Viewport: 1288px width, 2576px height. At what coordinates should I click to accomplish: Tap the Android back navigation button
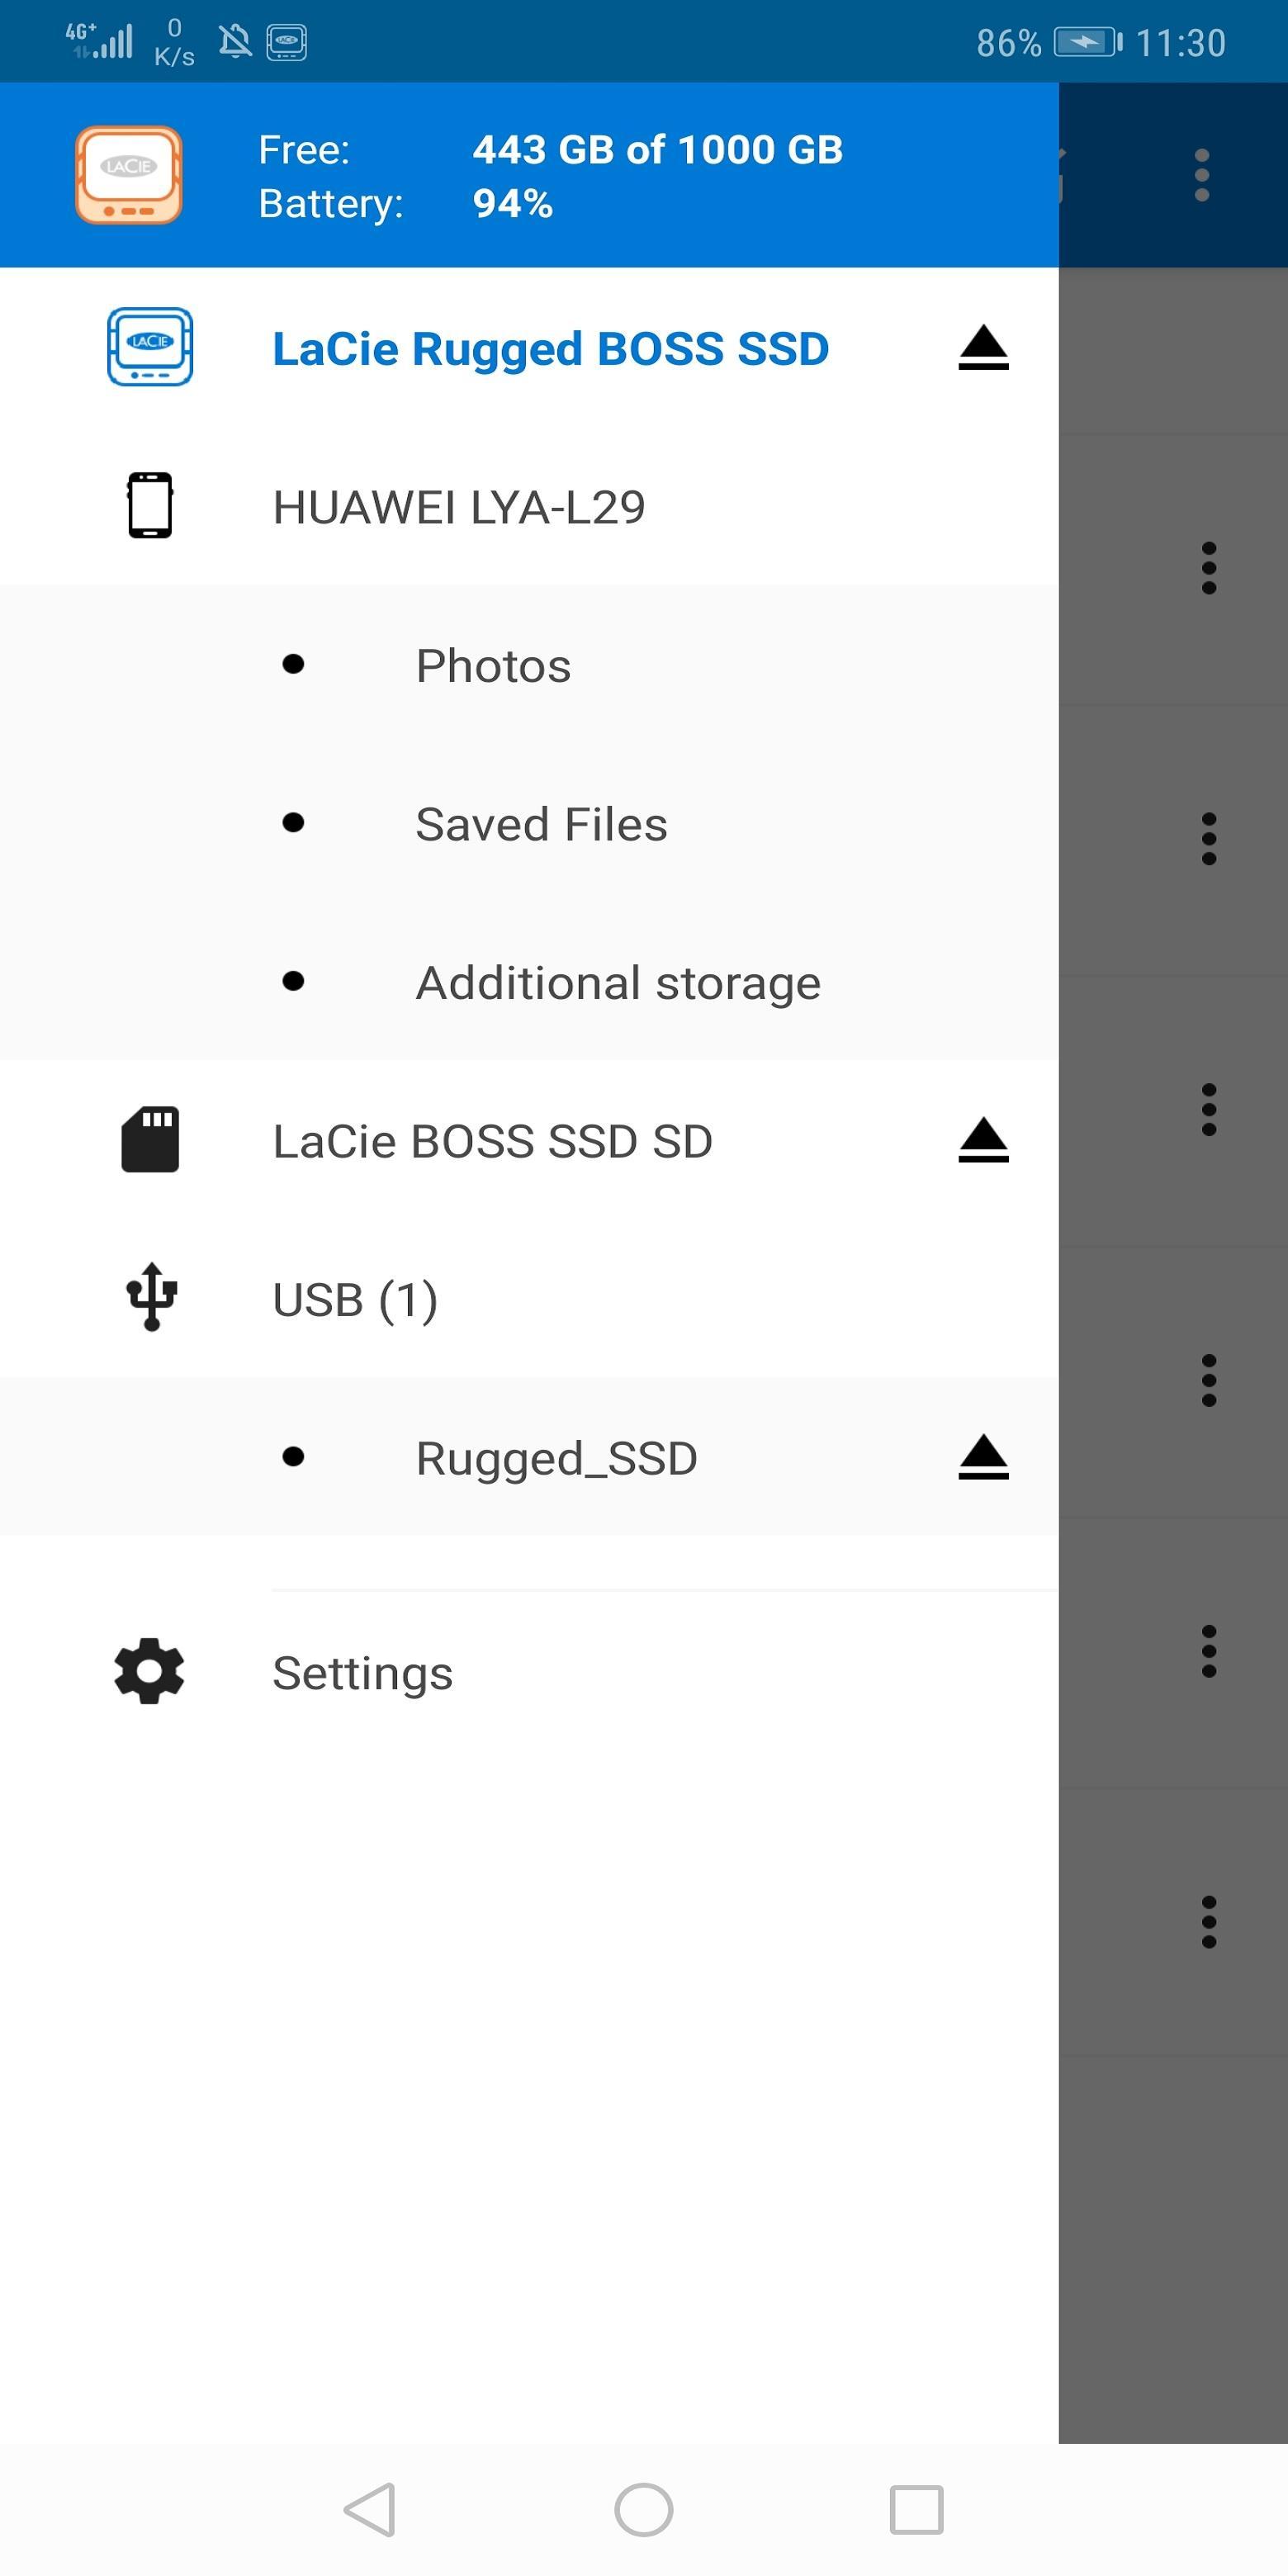[x=370, y=2510]
